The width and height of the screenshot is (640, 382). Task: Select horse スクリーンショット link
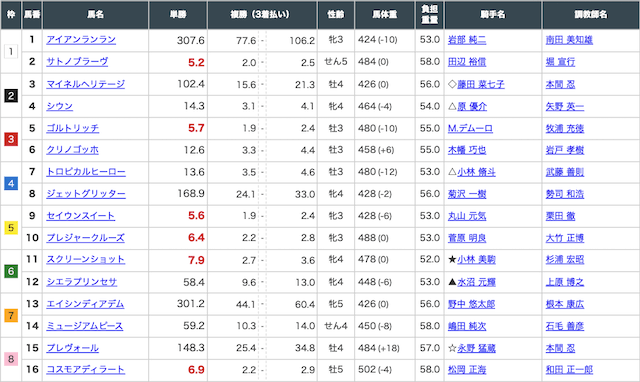tap(85, 259)
